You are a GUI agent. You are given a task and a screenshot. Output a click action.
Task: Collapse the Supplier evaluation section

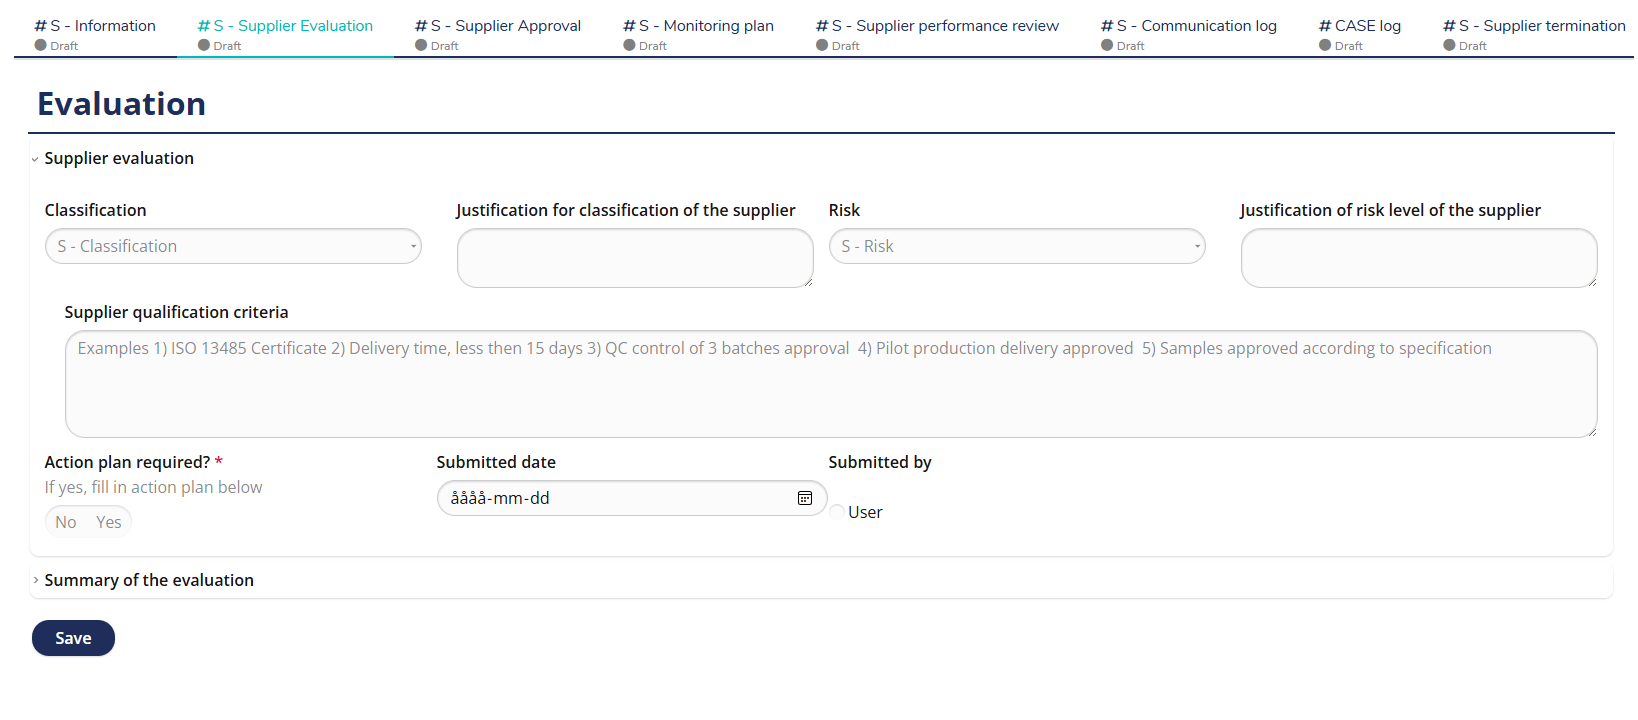tap(119, 158)
